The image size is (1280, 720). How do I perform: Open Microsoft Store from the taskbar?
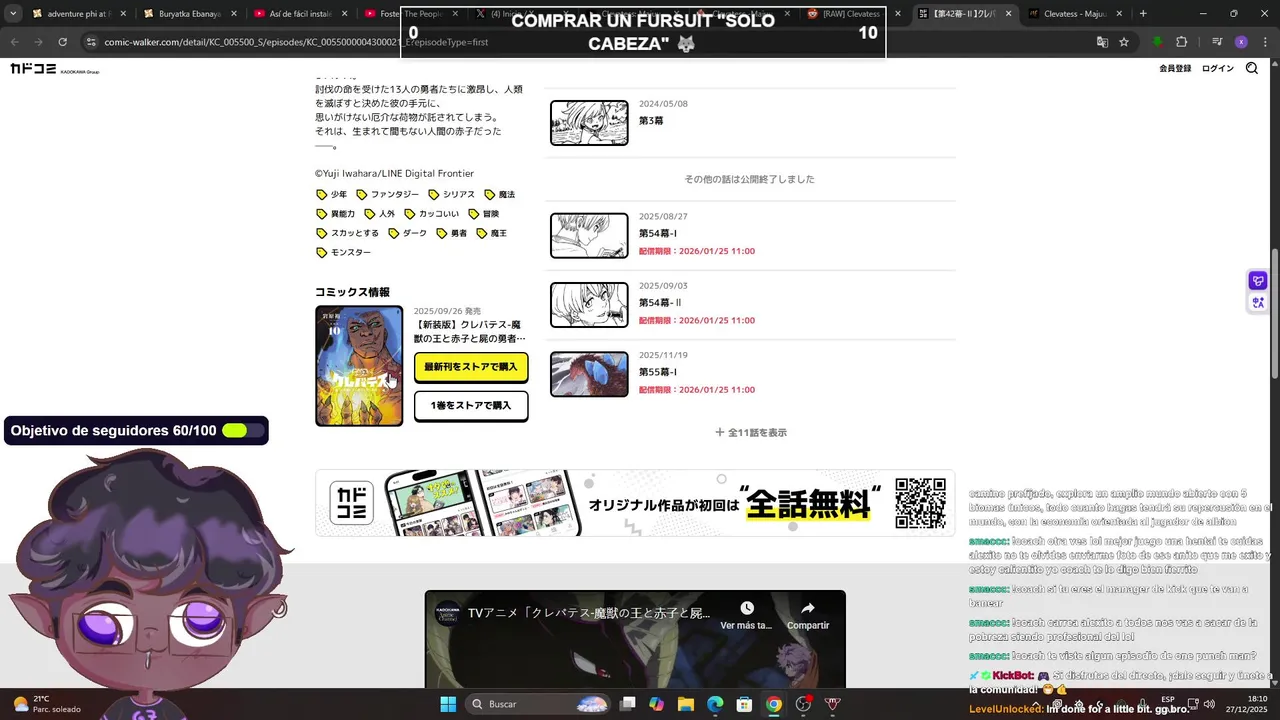tap(744, 704)
